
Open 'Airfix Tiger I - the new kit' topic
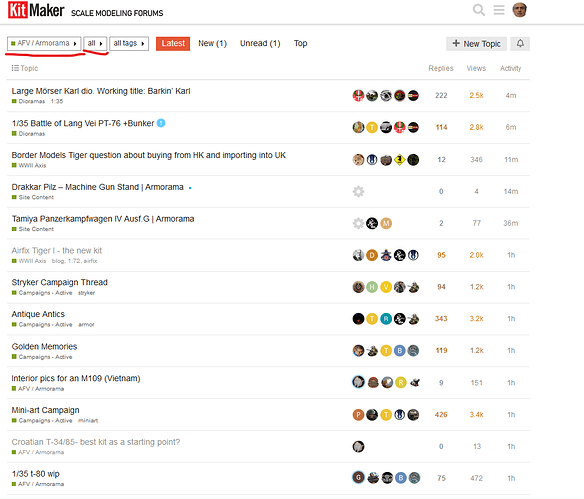tap(57, 251)
